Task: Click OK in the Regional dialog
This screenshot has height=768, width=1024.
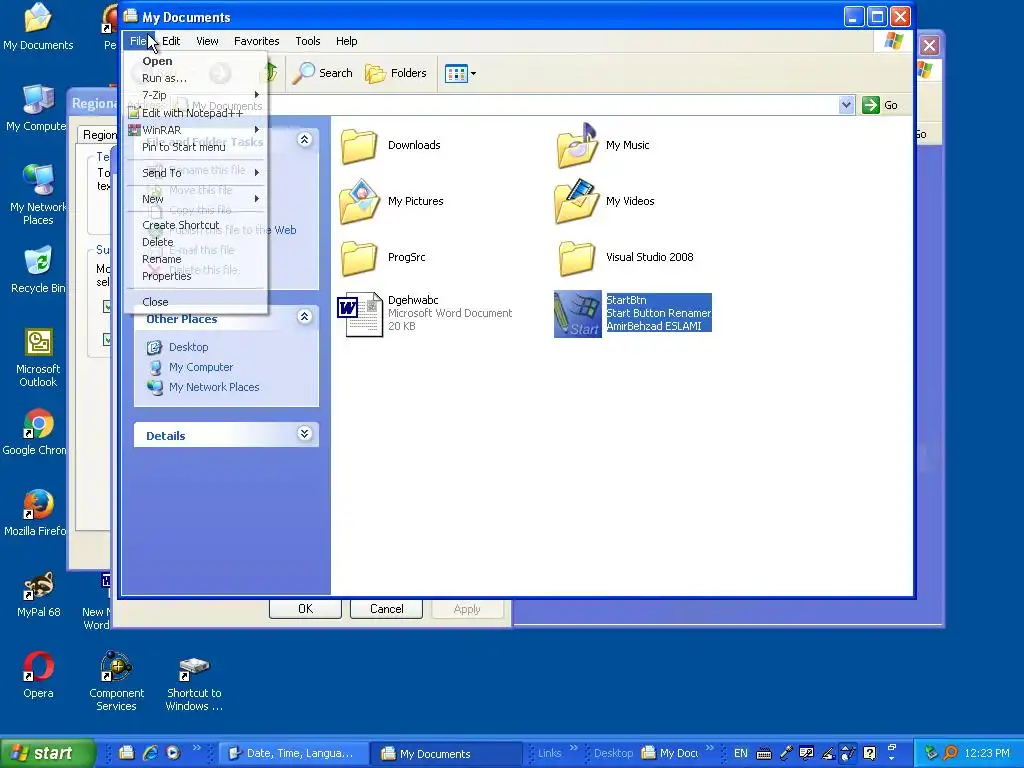Action: pyautogui.click(x=306, y=609)
